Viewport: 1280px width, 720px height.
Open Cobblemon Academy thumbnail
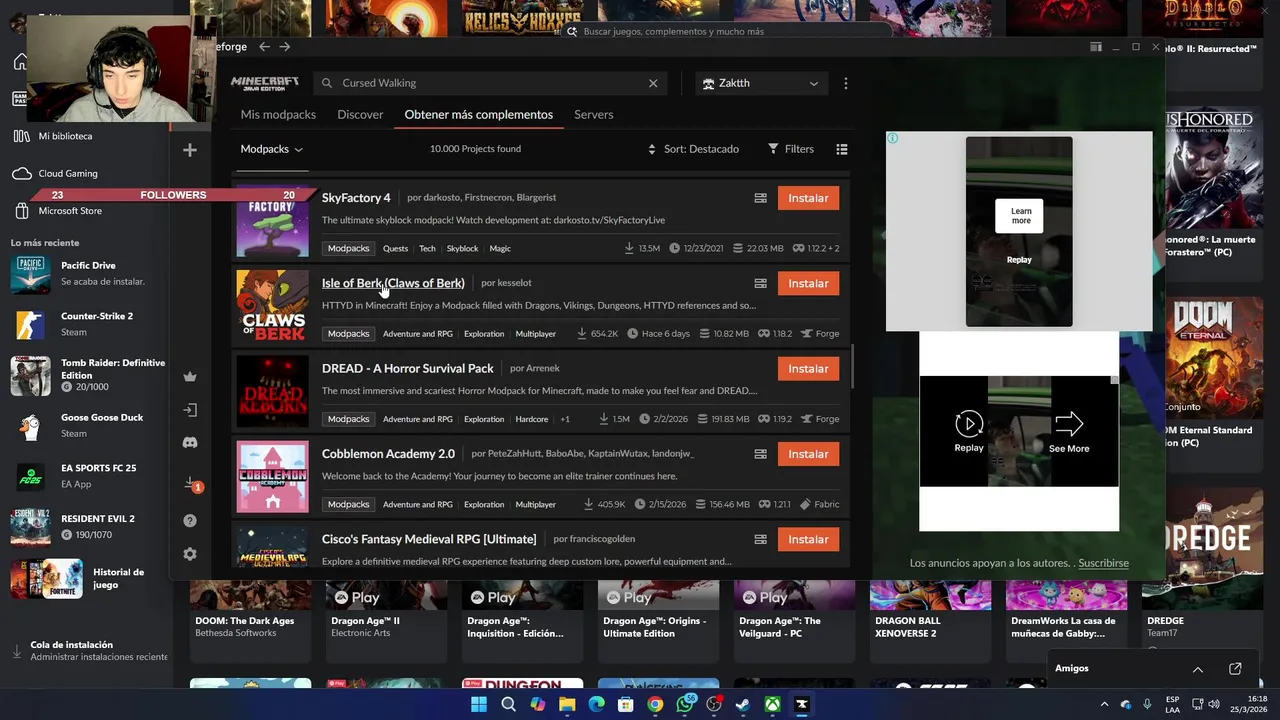272,476
